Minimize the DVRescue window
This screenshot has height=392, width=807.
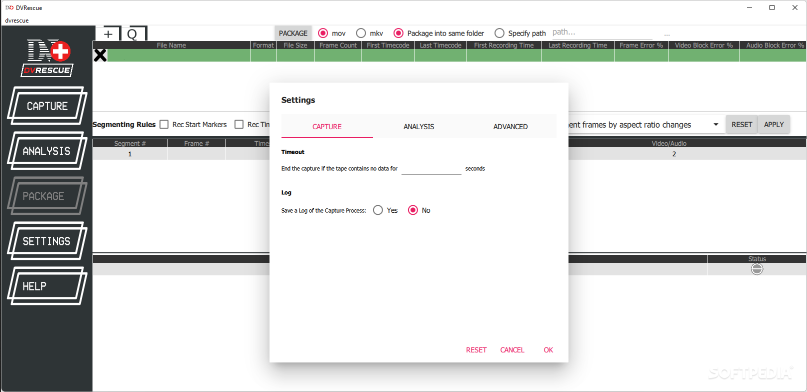pyautogui.click(x=749, y=7)
